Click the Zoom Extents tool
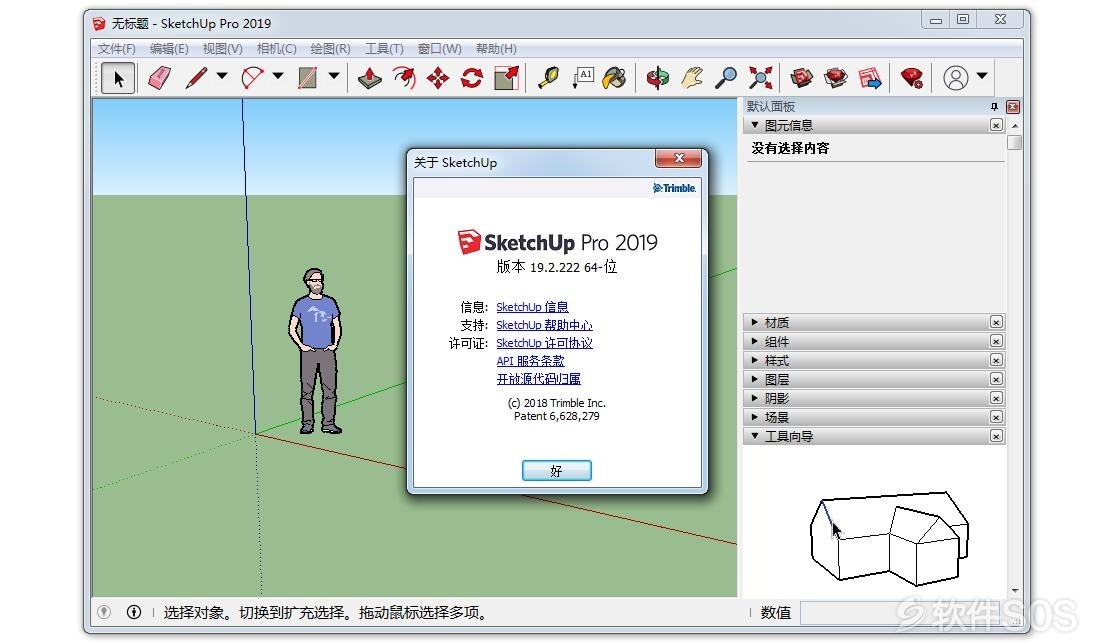 760,77
